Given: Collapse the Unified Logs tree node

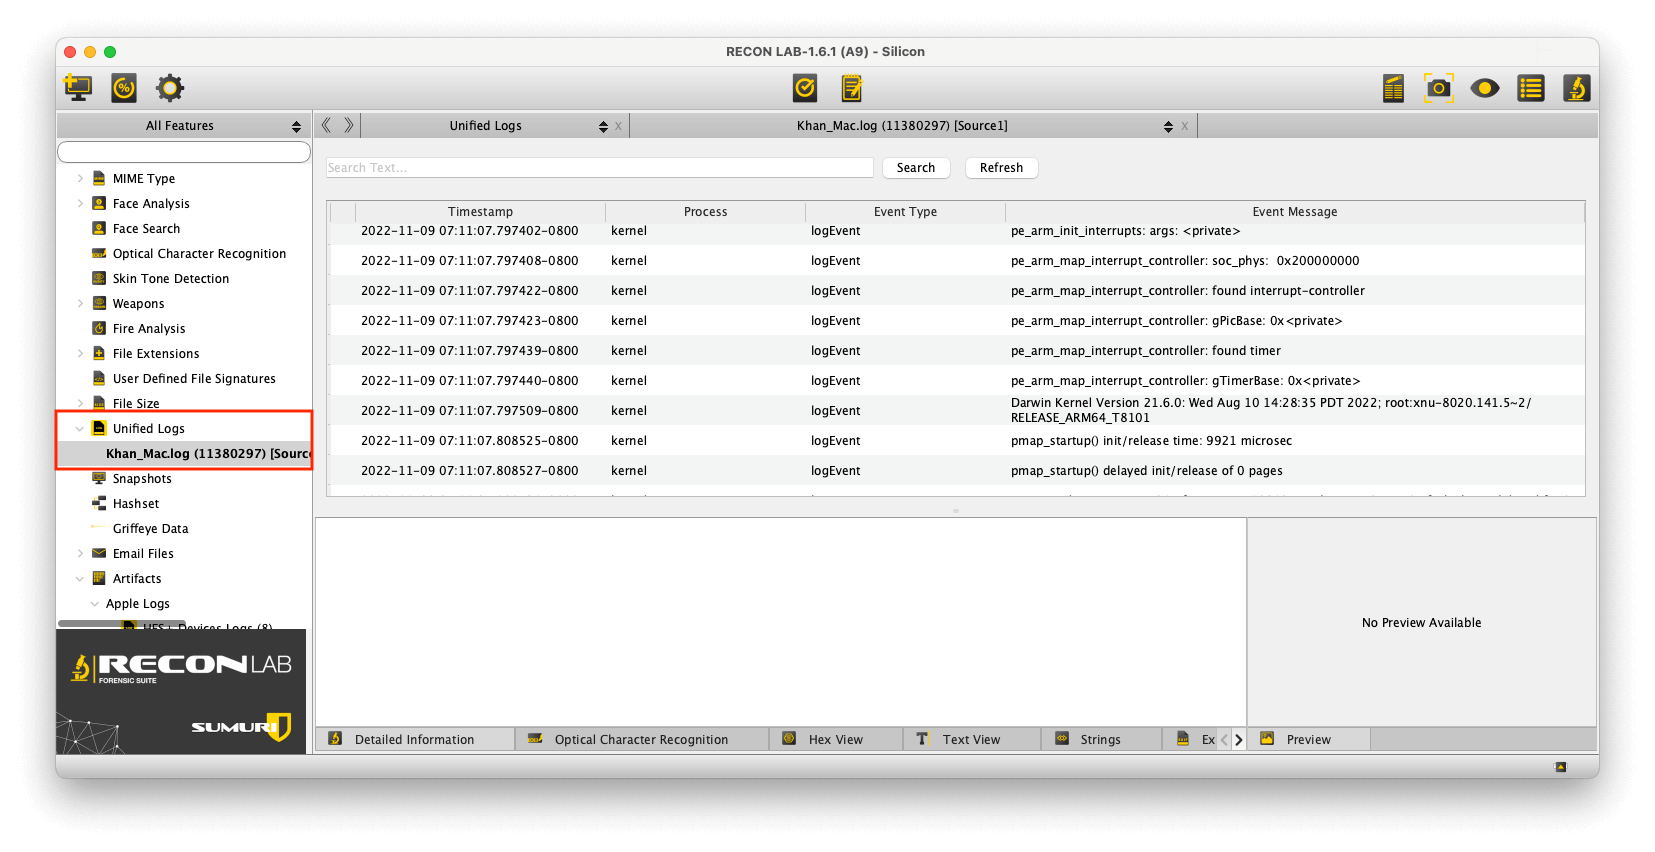Looking at the screenshot, I should point(80,429).
